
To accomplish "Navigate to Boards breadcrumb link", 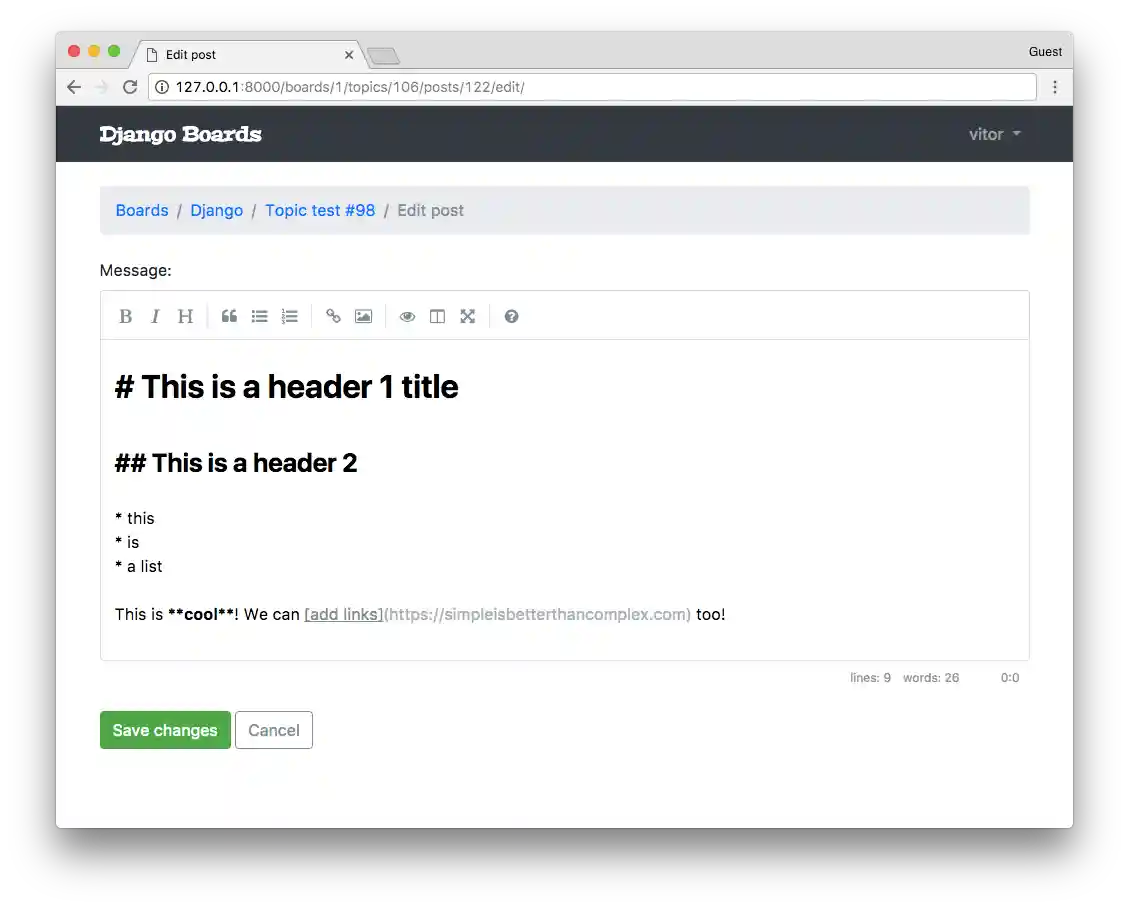I will pos(142,210).
